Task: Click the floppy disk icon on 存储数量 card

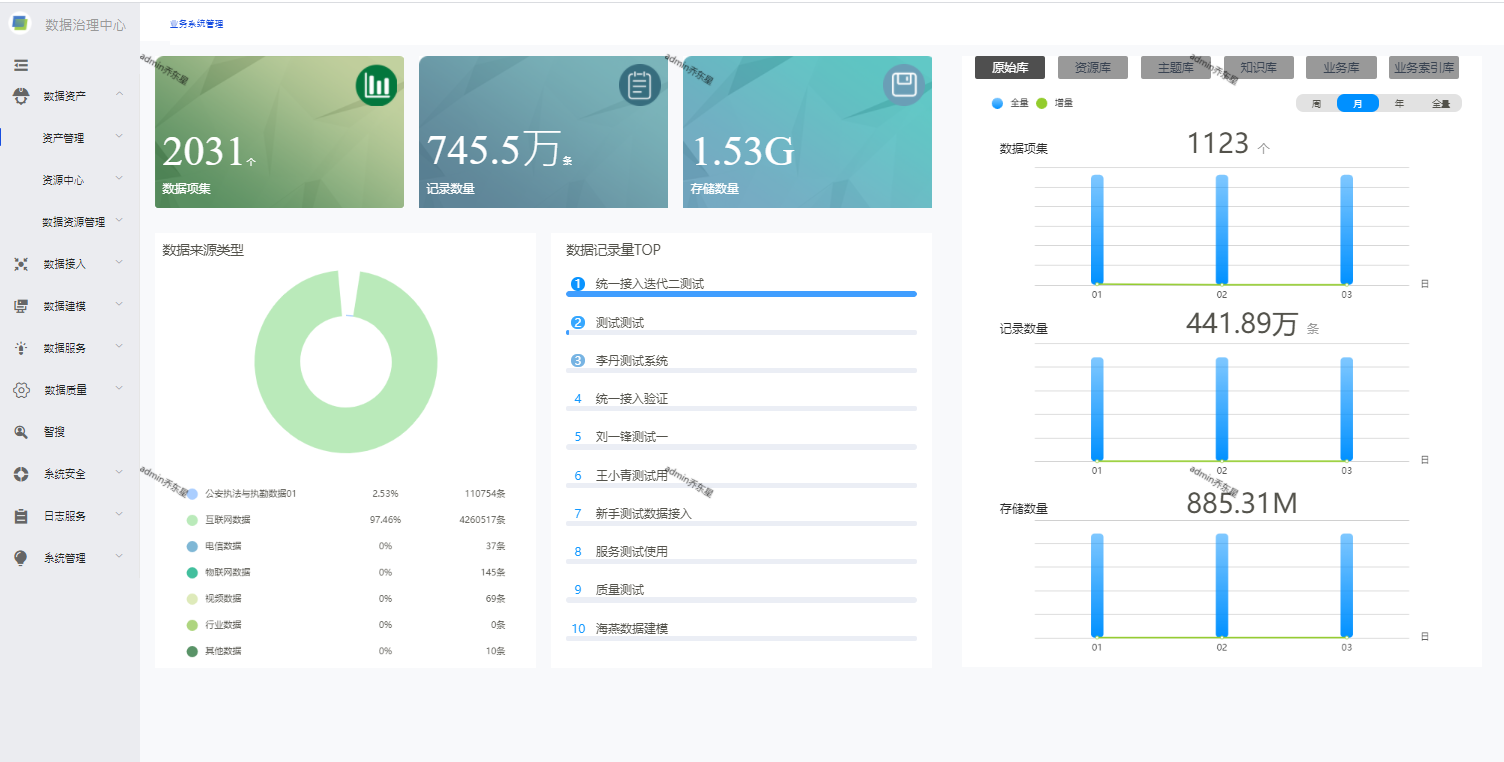Action: click(x=904, y=85)
